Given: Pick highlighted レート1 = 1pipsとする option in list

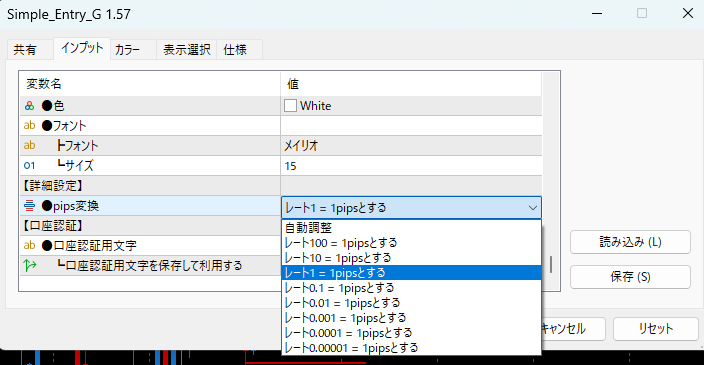Looking at the screenshot, I should [411, 273].
